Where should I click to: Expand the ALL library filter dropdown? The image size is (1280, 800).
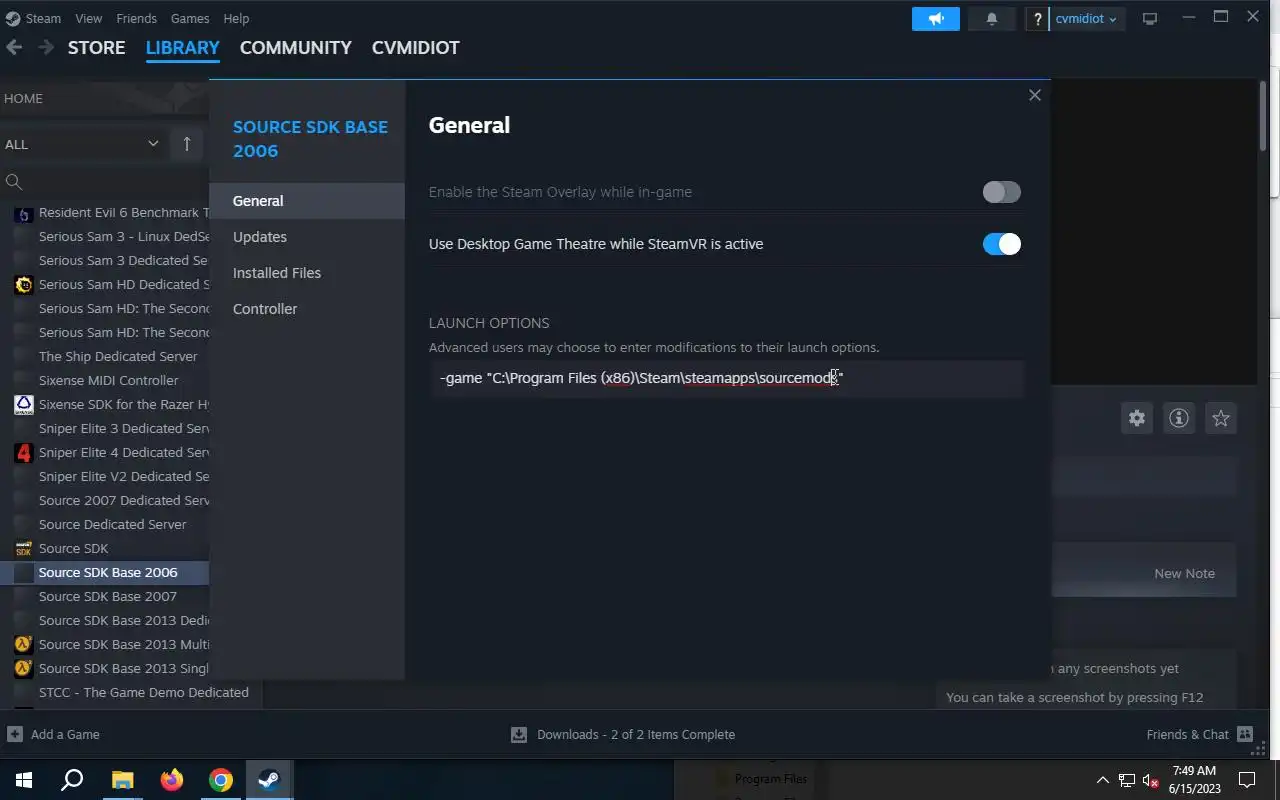(x=82, y=144)
